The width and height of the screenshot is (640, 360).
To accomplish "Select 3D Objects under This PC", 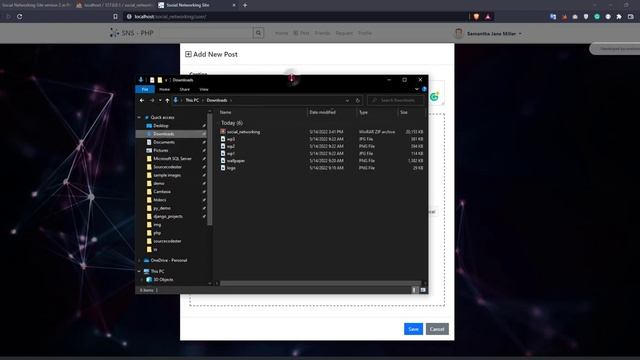I will click(x=163, y=280).
